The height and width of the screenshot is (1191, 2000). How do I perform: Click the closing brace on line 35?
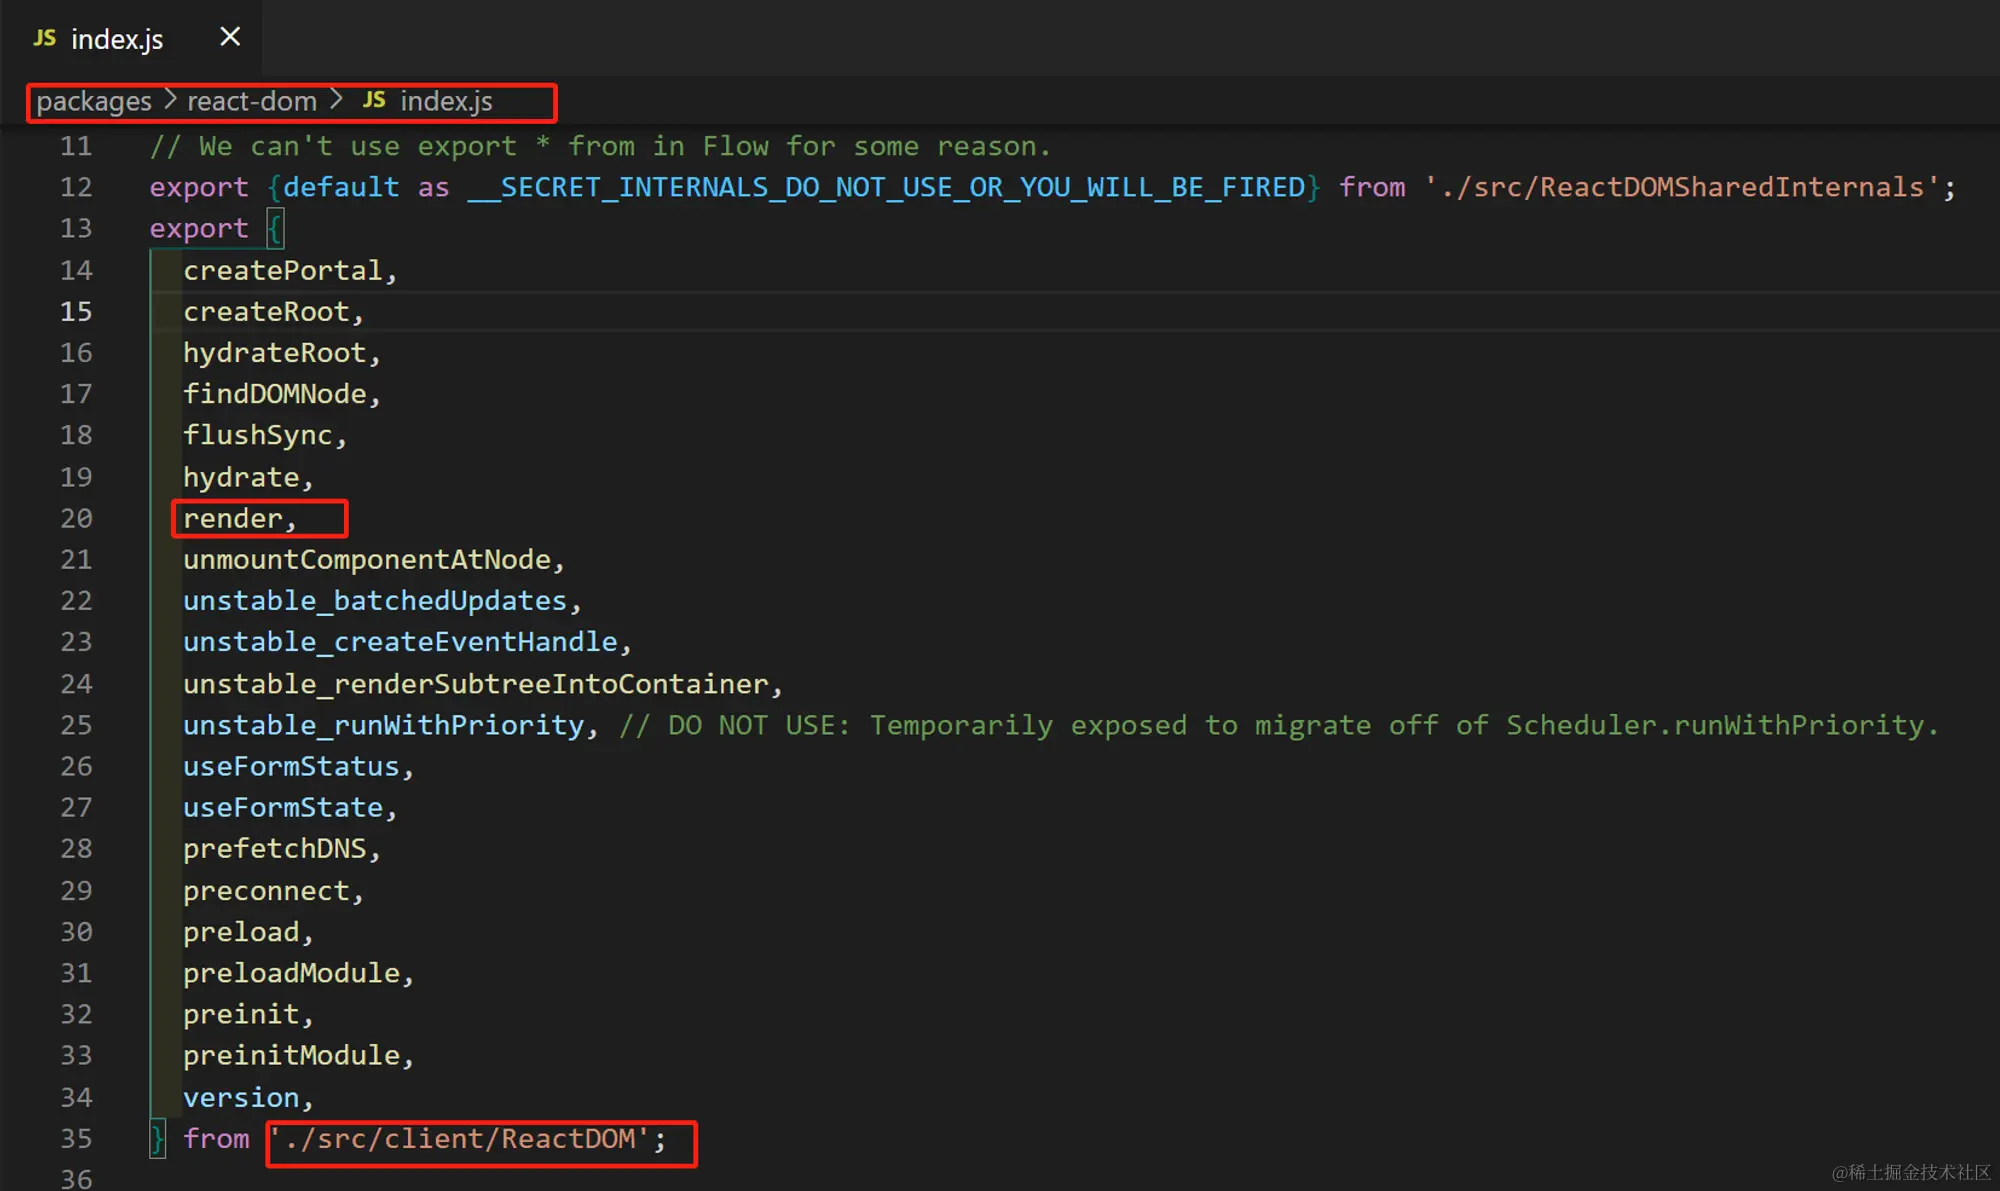coord(157,1139)
